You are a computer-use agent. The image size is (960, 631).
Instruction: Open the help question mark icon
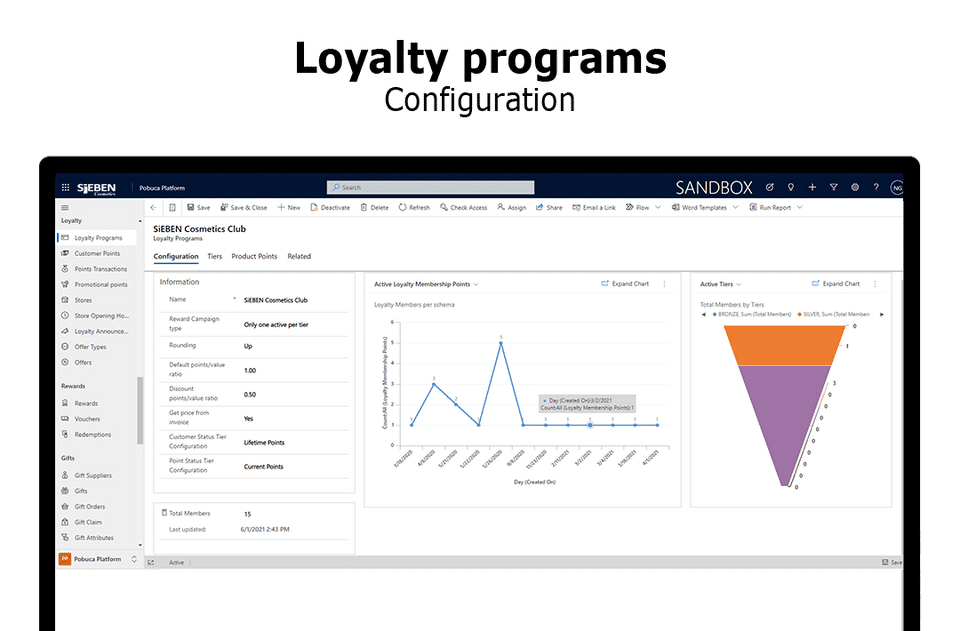coord(876,187)
